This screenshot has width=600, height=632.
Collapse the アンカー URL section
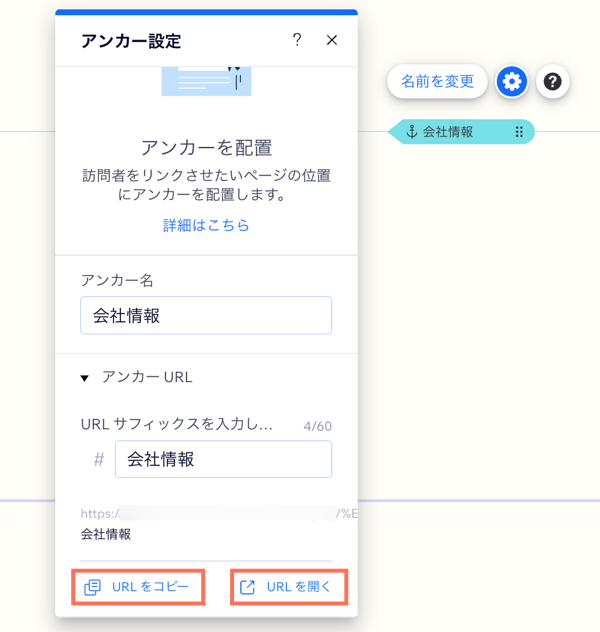(85, 378)
